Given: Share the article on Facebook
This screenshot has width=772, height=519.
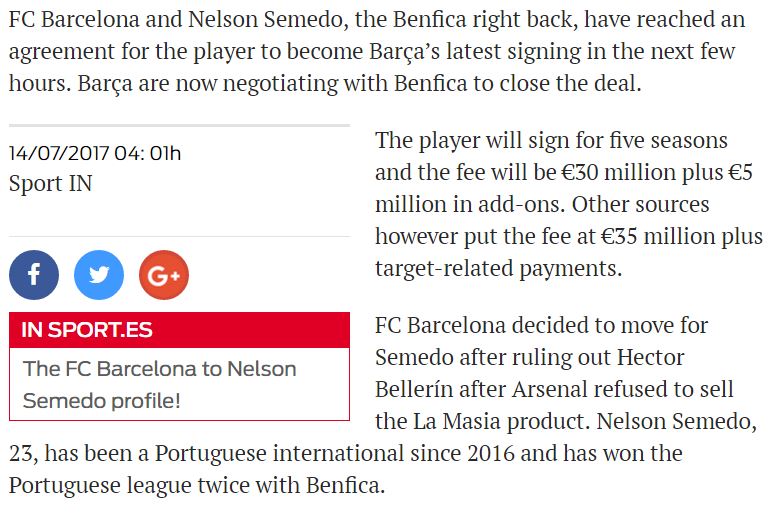Looking at the screenshot, I should 34,275.
